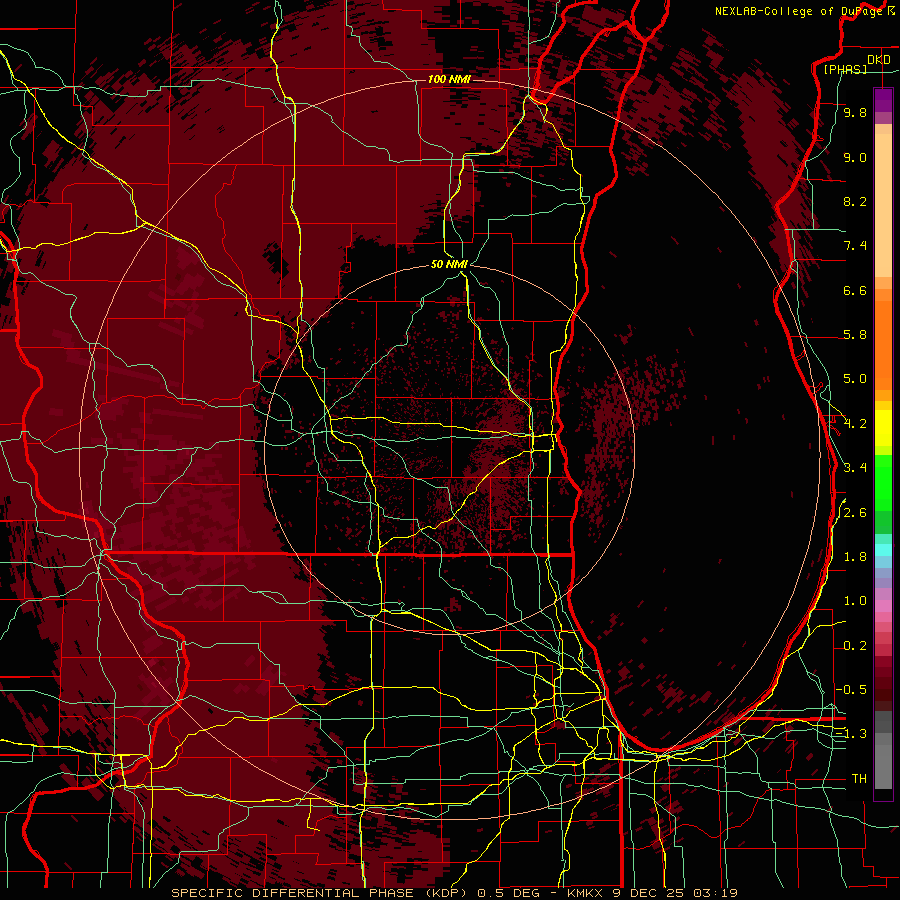Viewport: 900px width, 900px height.
Task: Click the 1.8 legend value
Action: [x=855, y=557]
